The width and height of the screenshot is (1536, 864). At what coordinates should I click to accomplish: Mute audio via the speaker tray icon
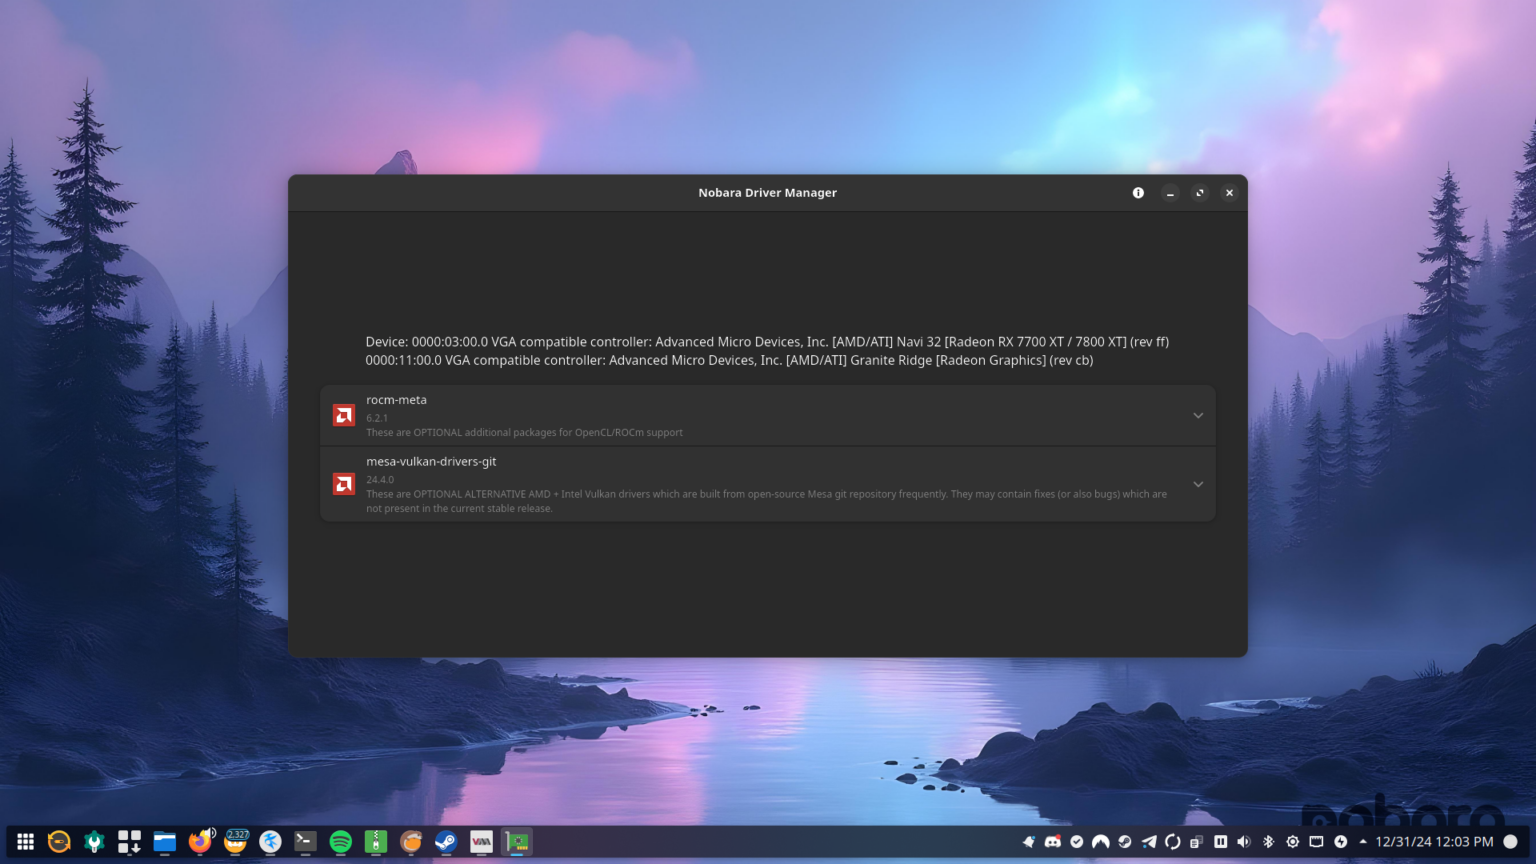(x=1244, y=842)
